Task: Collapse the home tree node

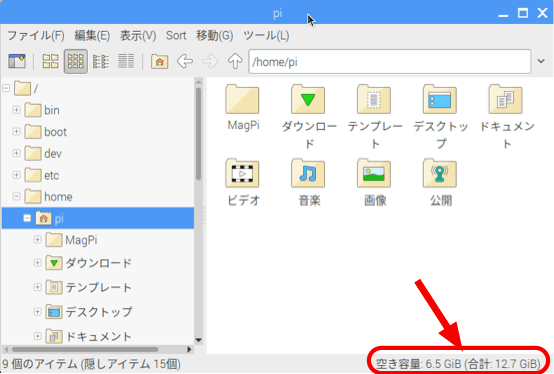Action: (x=16, y=196)
